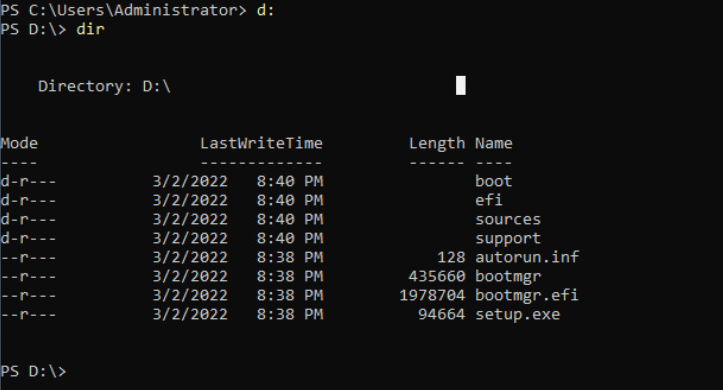The height and width of the screenshot is (390, 723).
Task: Click the 'setup.exe' file name
Action: [x=517, y=314]
